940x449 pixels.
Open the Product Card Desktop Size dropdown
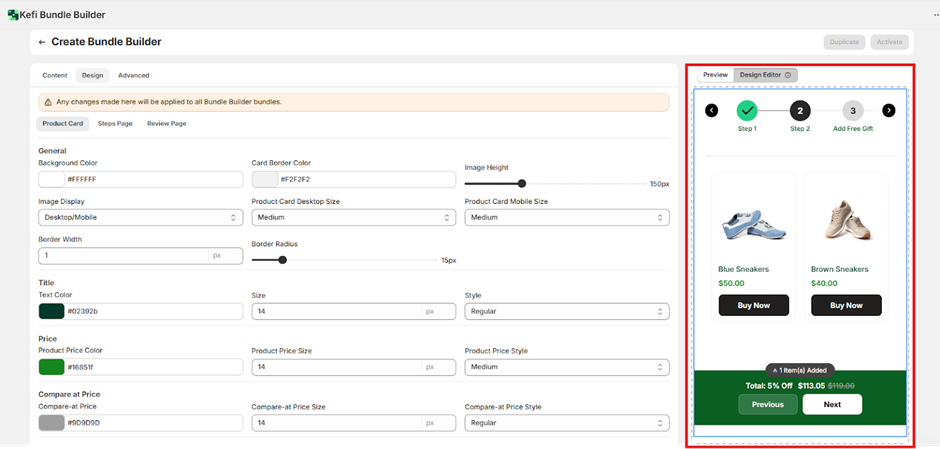tap(353, 217)
